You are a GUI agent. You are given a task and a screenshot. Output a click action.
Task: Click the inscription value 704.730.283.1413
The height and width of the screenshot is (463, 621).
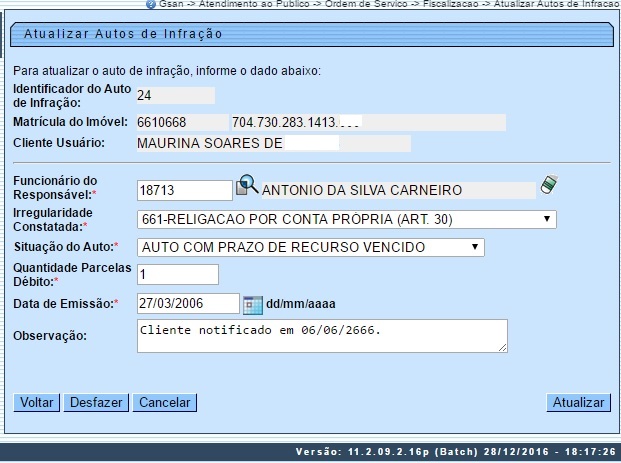tap(284, 122)
